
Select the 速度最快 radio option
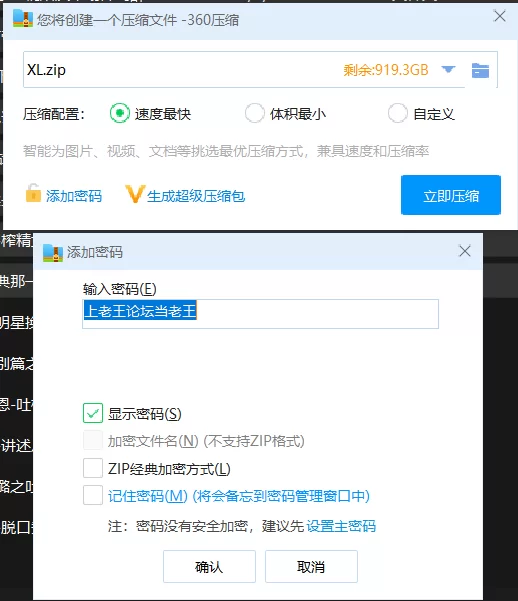coord(120,113)
